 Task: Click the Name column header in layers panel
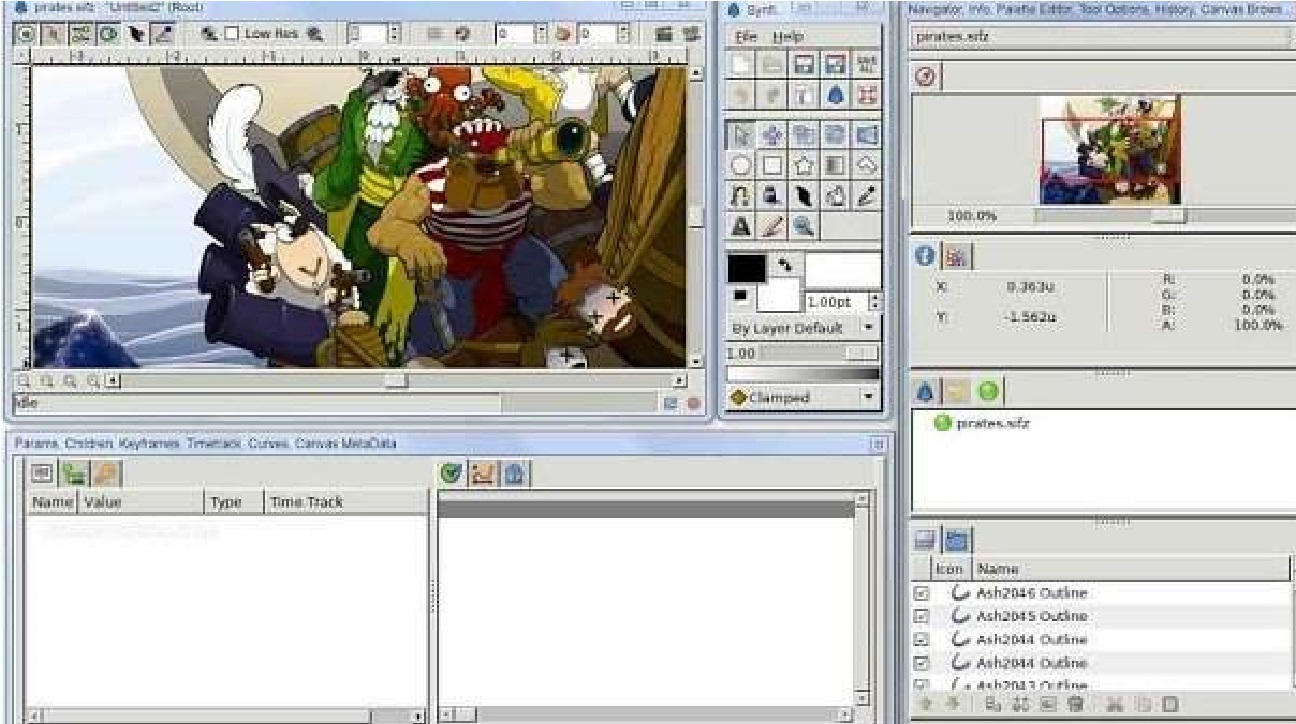(x=998, y=569)
